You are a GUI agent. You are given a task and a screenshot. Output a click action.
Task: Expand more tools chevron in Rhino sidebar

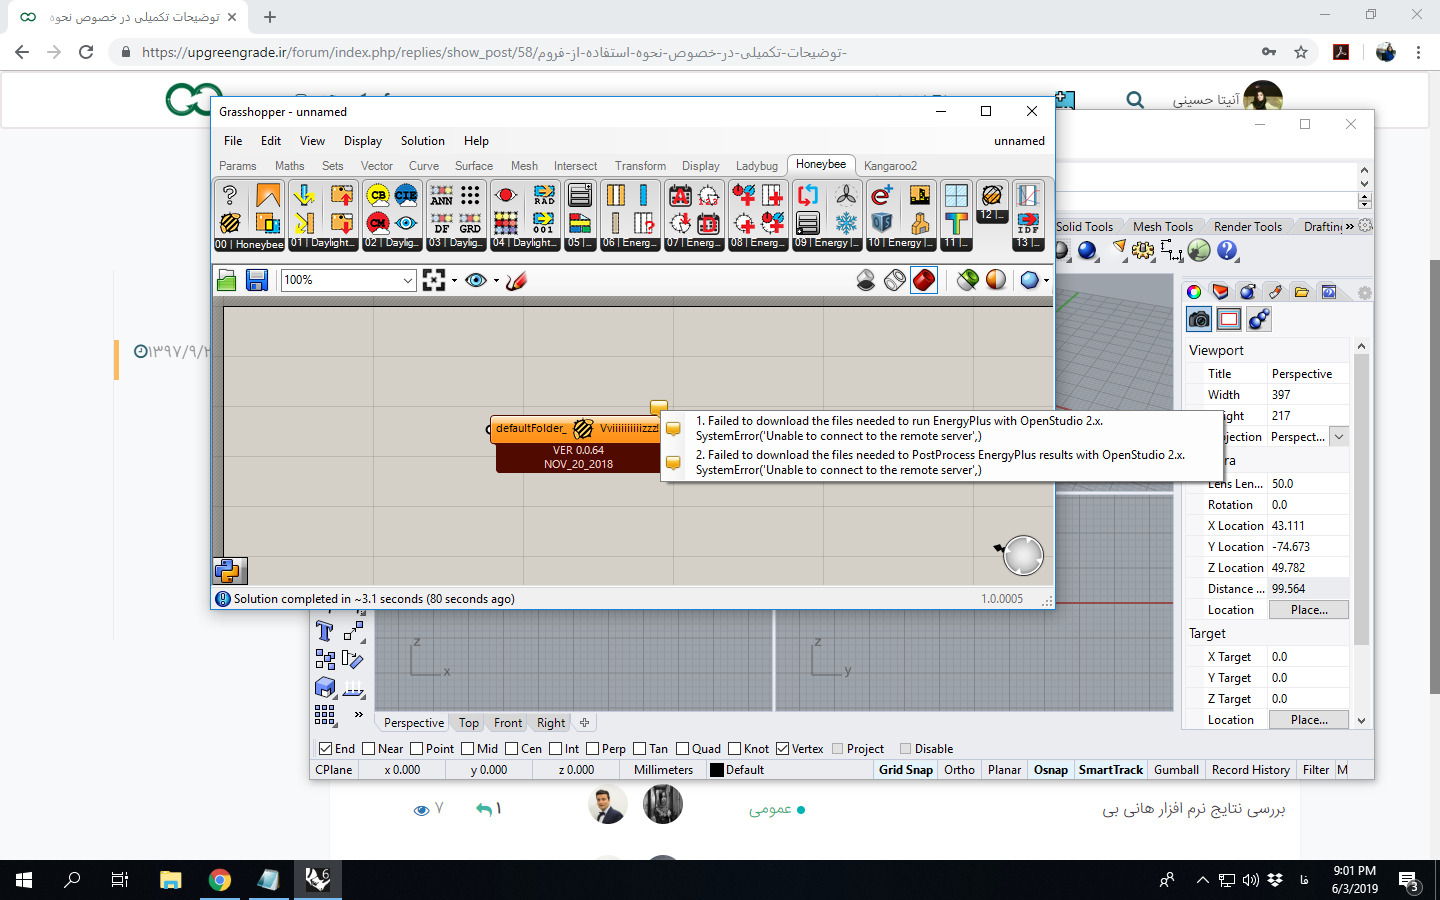coord(358,714)
